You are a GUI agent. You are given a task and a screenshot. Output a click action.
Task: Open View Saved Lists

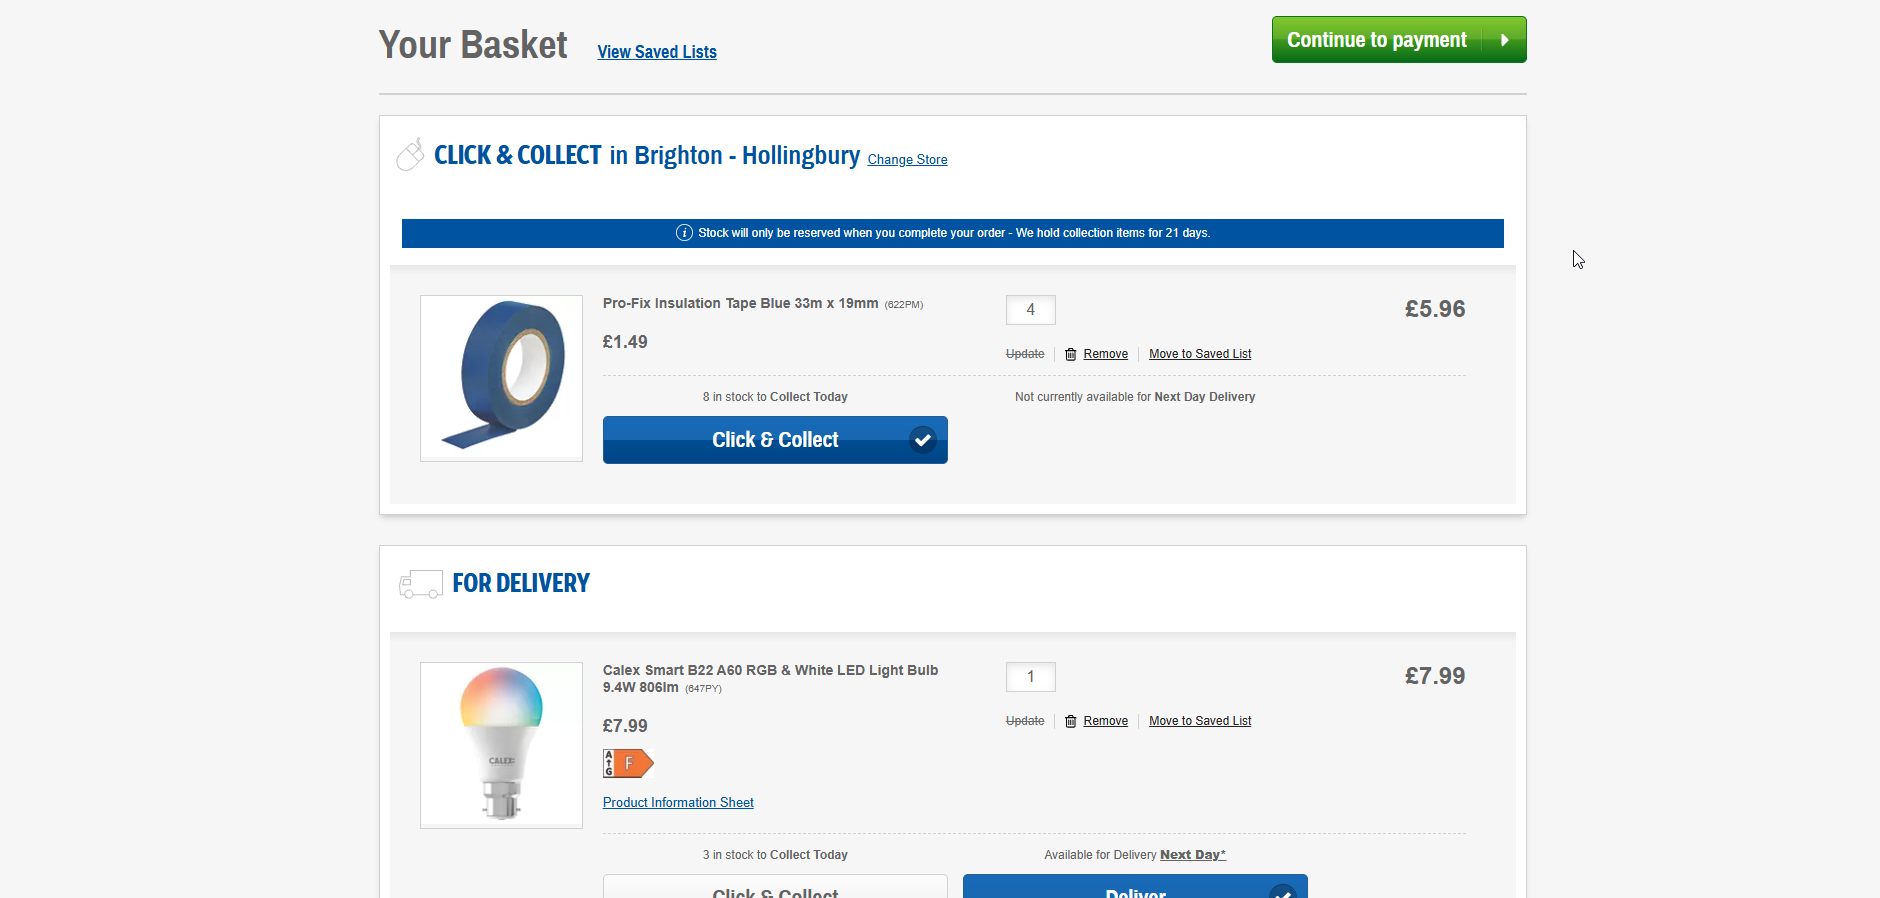(657, 52)
